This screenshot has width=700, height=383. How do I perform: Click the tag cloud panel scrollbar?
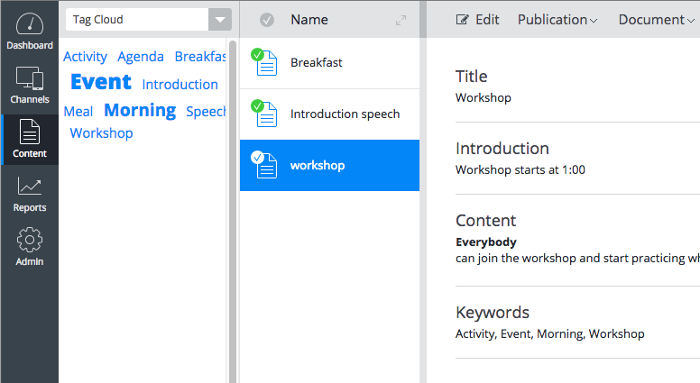233,210
